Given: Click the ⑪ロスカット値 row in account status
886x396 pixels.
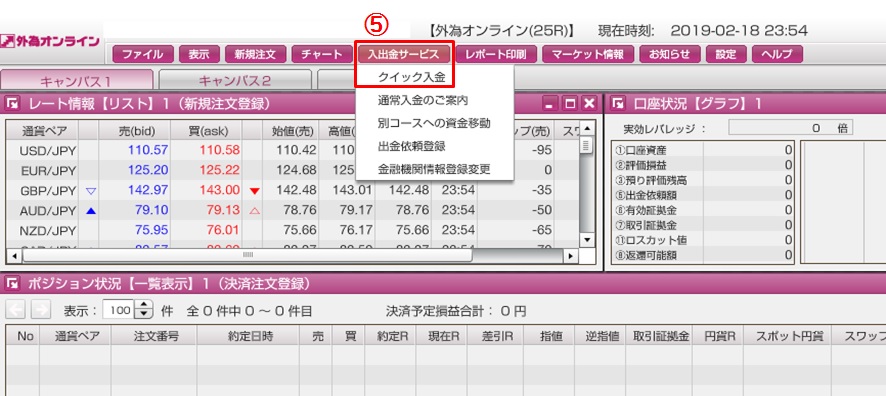Looking at the screenshot, I should point(703,240).
